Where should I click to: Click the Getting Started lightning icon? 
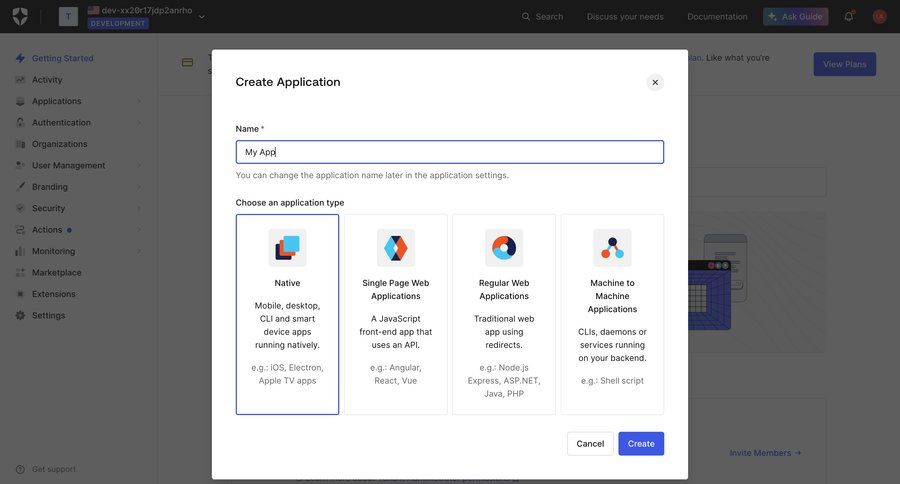(x=20, y=58)
